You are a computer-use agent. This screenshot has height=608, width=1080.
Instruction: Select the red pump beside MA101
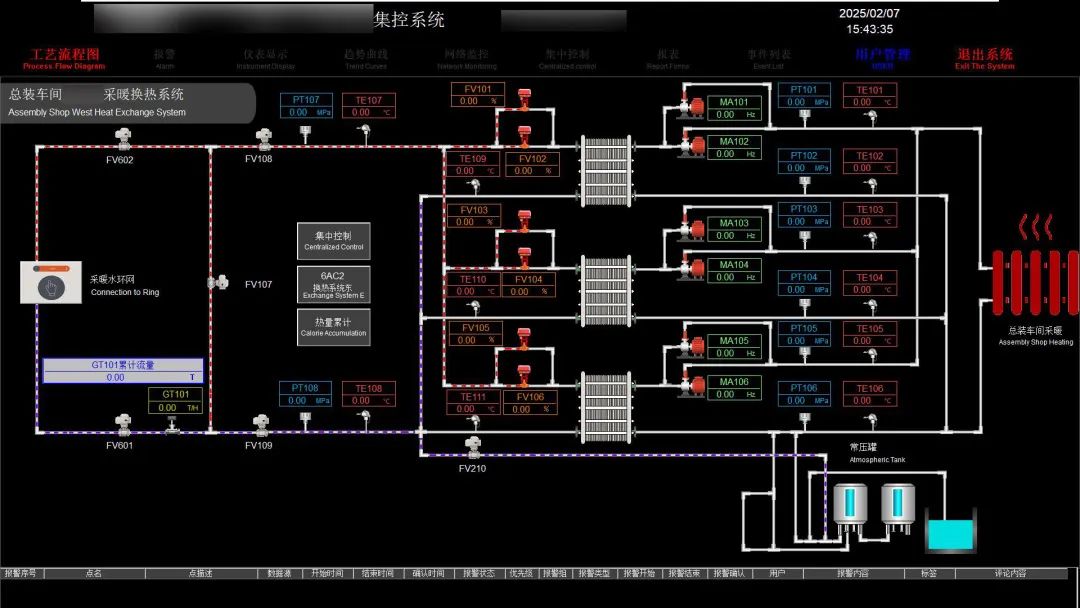pos(692,107)
